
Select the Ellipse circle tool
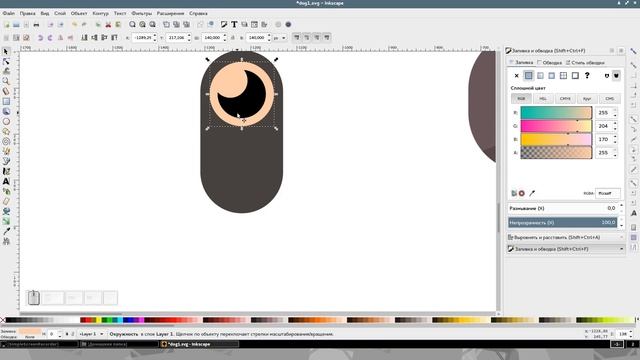pos(6,121)
